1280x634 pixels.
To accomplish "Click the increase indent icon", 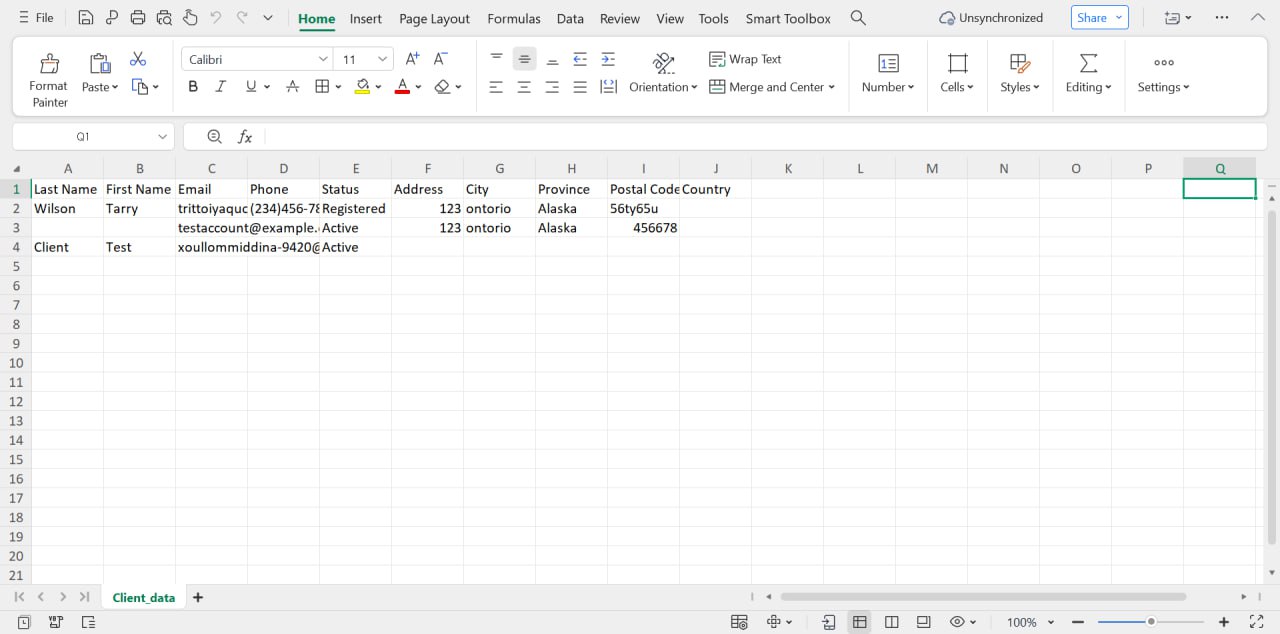I will click(x=608, y=59).
